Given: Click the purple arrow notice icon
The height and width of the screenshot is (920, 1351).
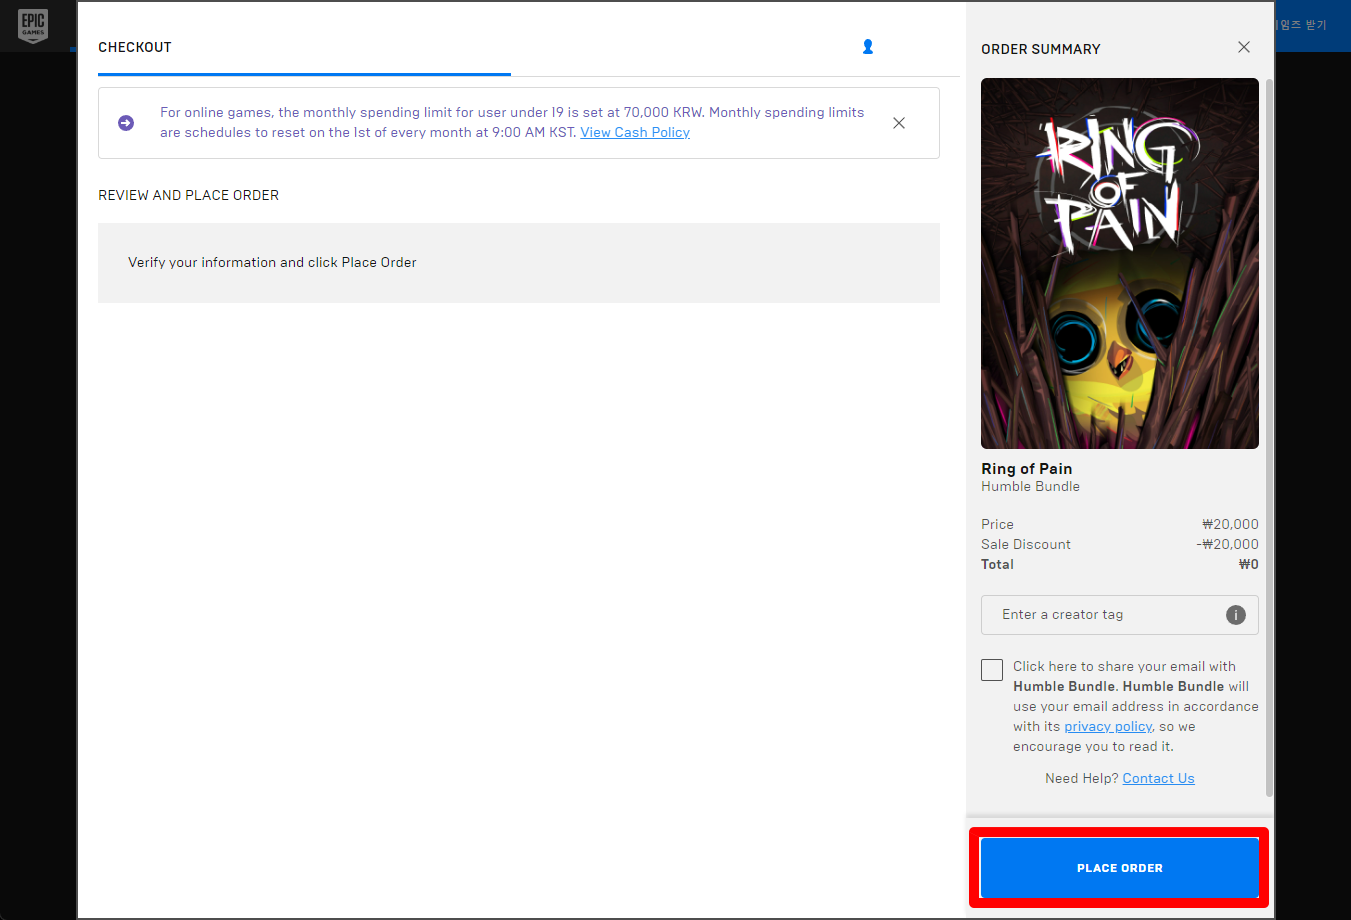Looking at the screenshot, I should point(126,123).
